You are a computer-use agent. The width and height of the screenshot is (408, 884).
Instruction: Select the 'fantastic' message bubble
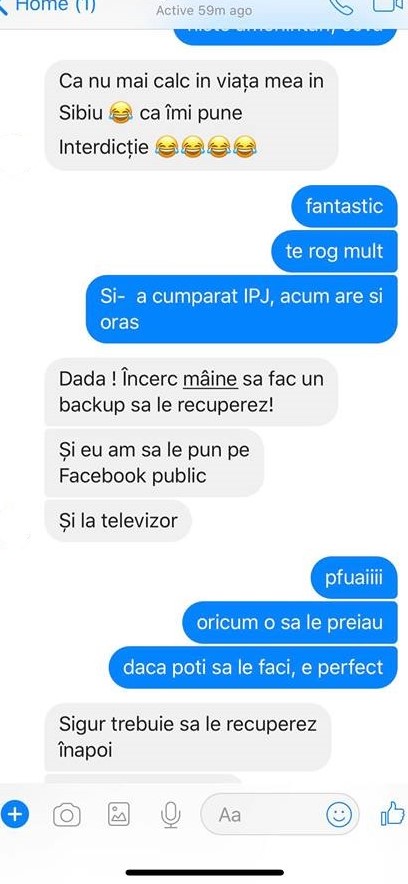pos(344,206)
